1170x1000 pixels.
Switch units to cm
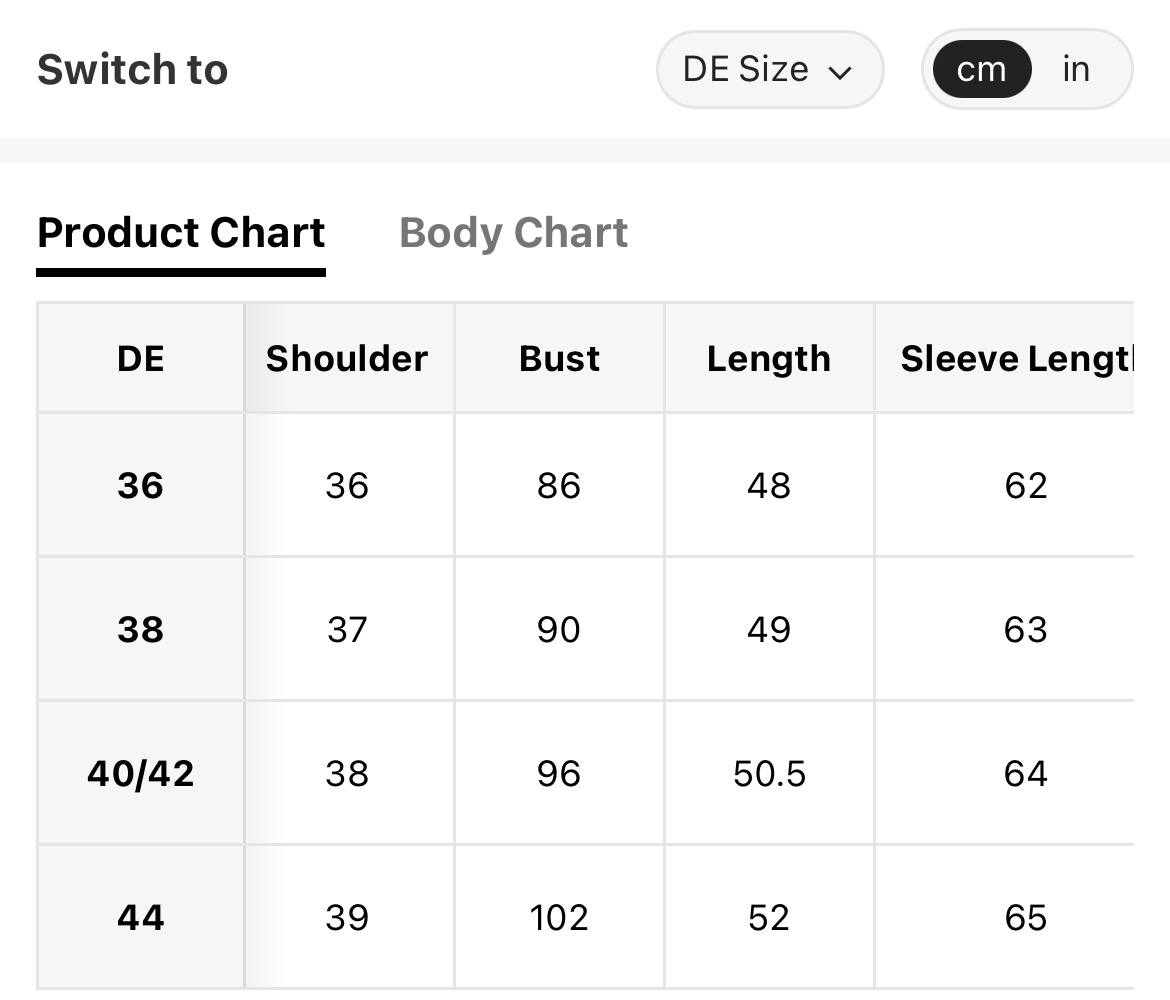tap(982, 69)
